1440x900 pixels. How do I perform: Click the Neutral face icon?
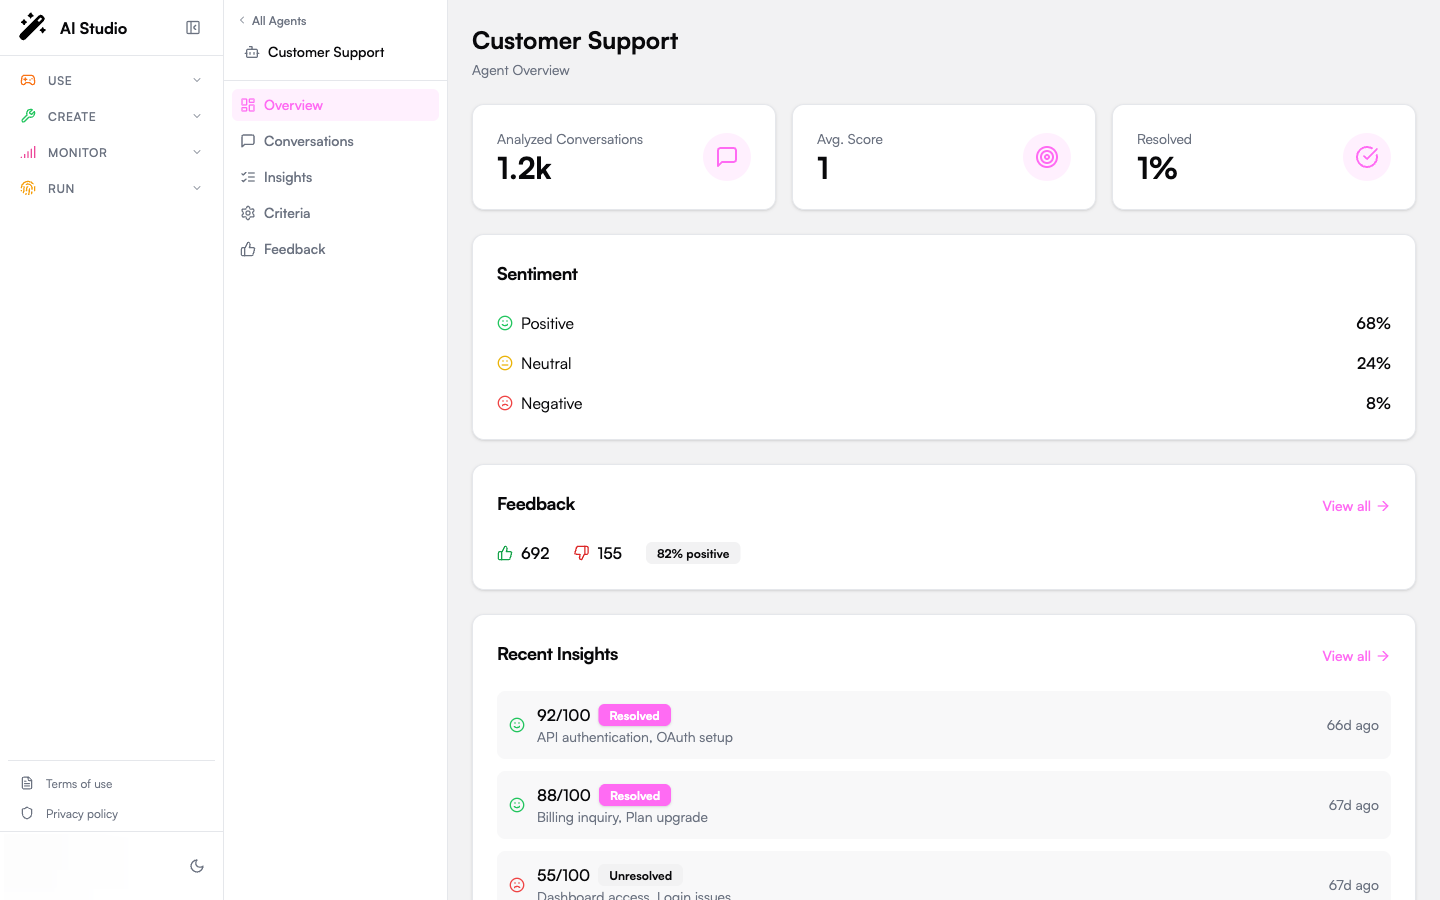pyautogui.click(x=505, y=363)
